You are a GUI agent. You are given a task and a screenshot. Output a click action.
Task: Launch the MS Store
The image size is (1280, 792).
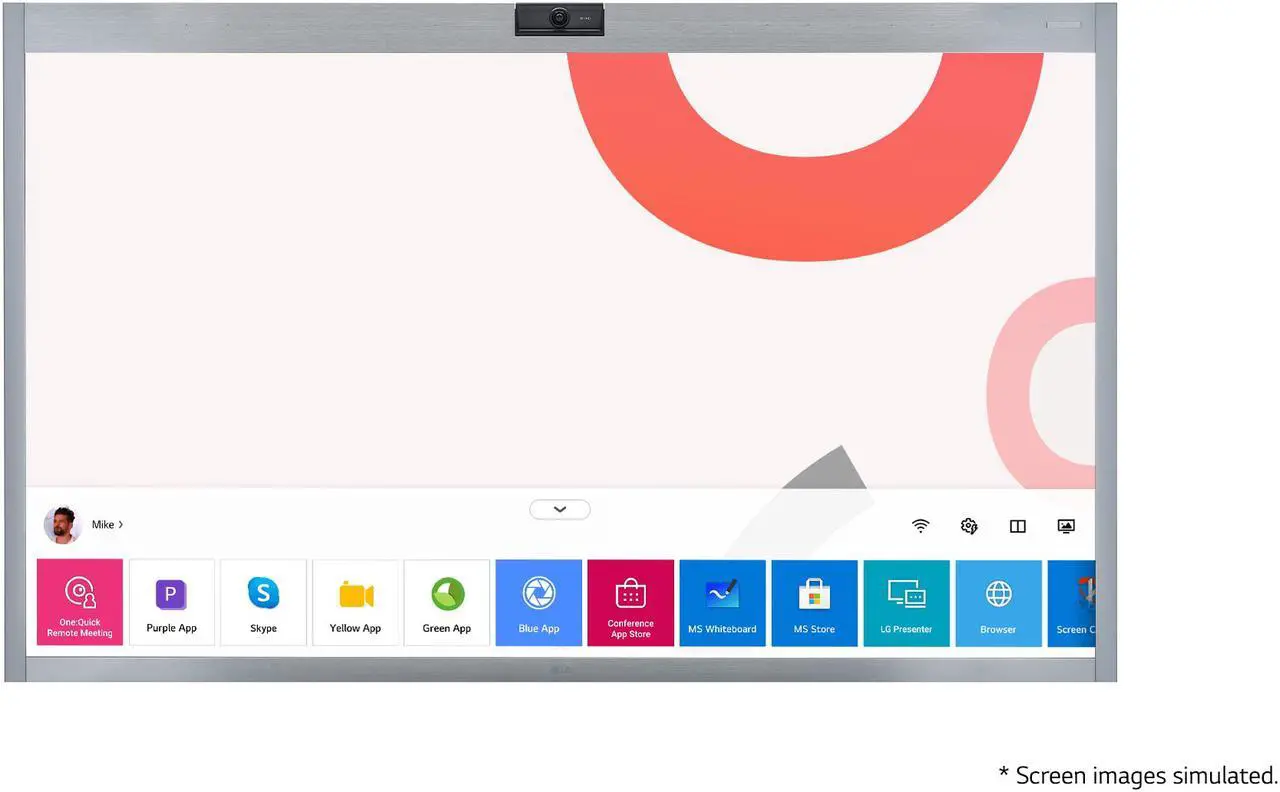coord(814,602)
